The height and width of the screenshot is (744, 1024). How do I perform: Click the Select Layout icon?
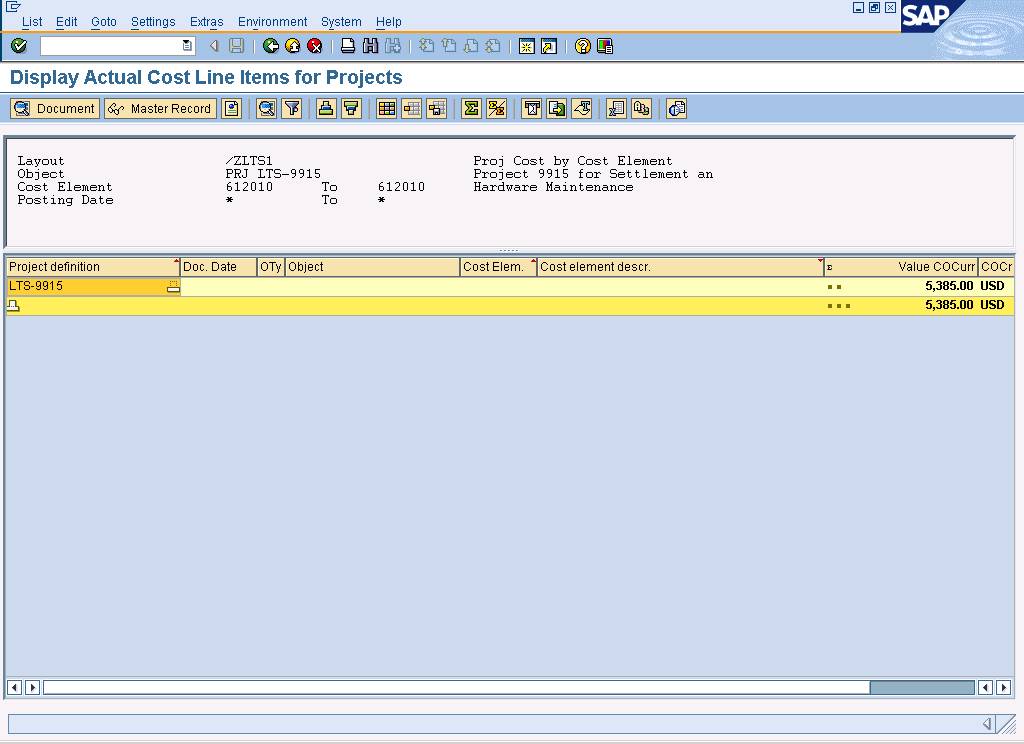pyautogui.click(x=411, y=108)
